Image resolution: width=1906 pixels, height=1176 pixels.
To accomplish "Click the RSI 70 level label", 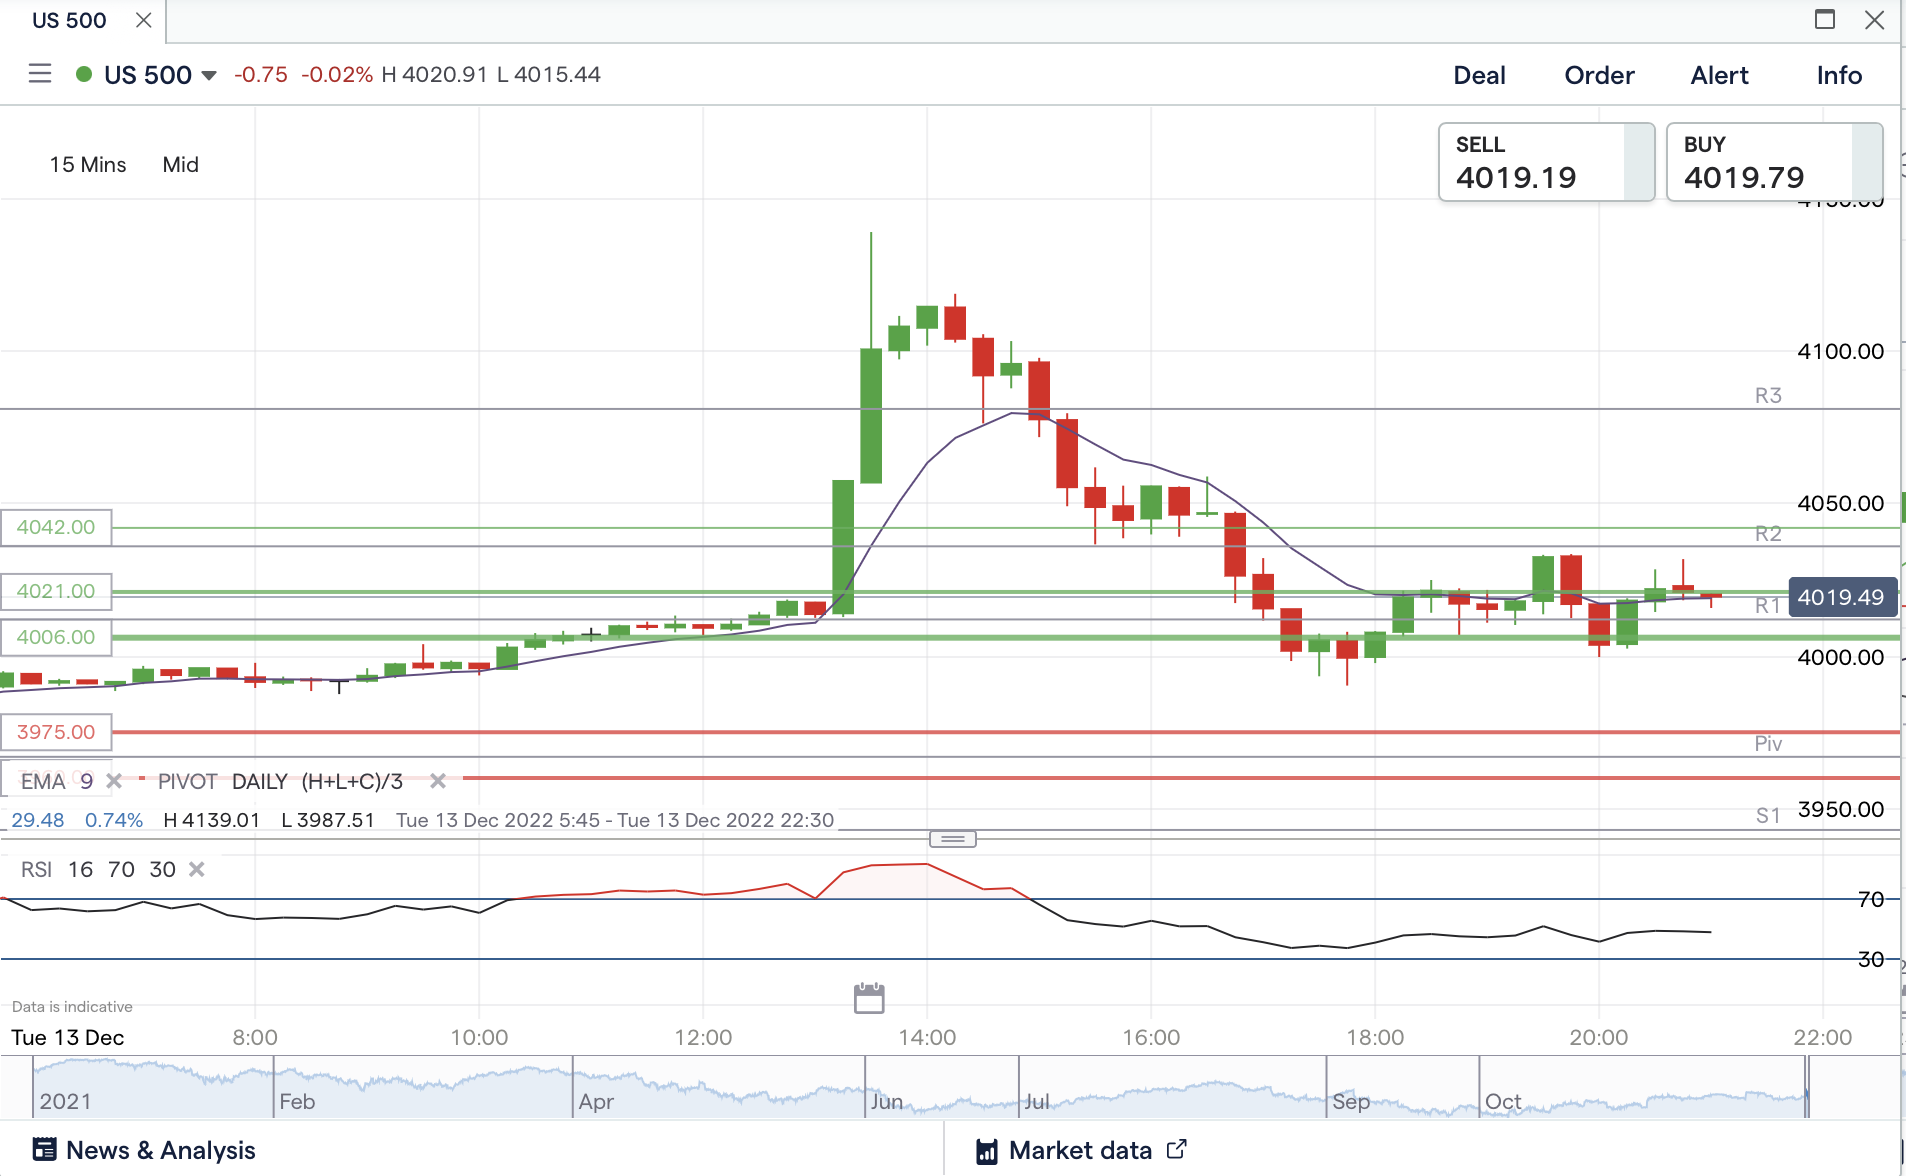I will pos(1871,899).
